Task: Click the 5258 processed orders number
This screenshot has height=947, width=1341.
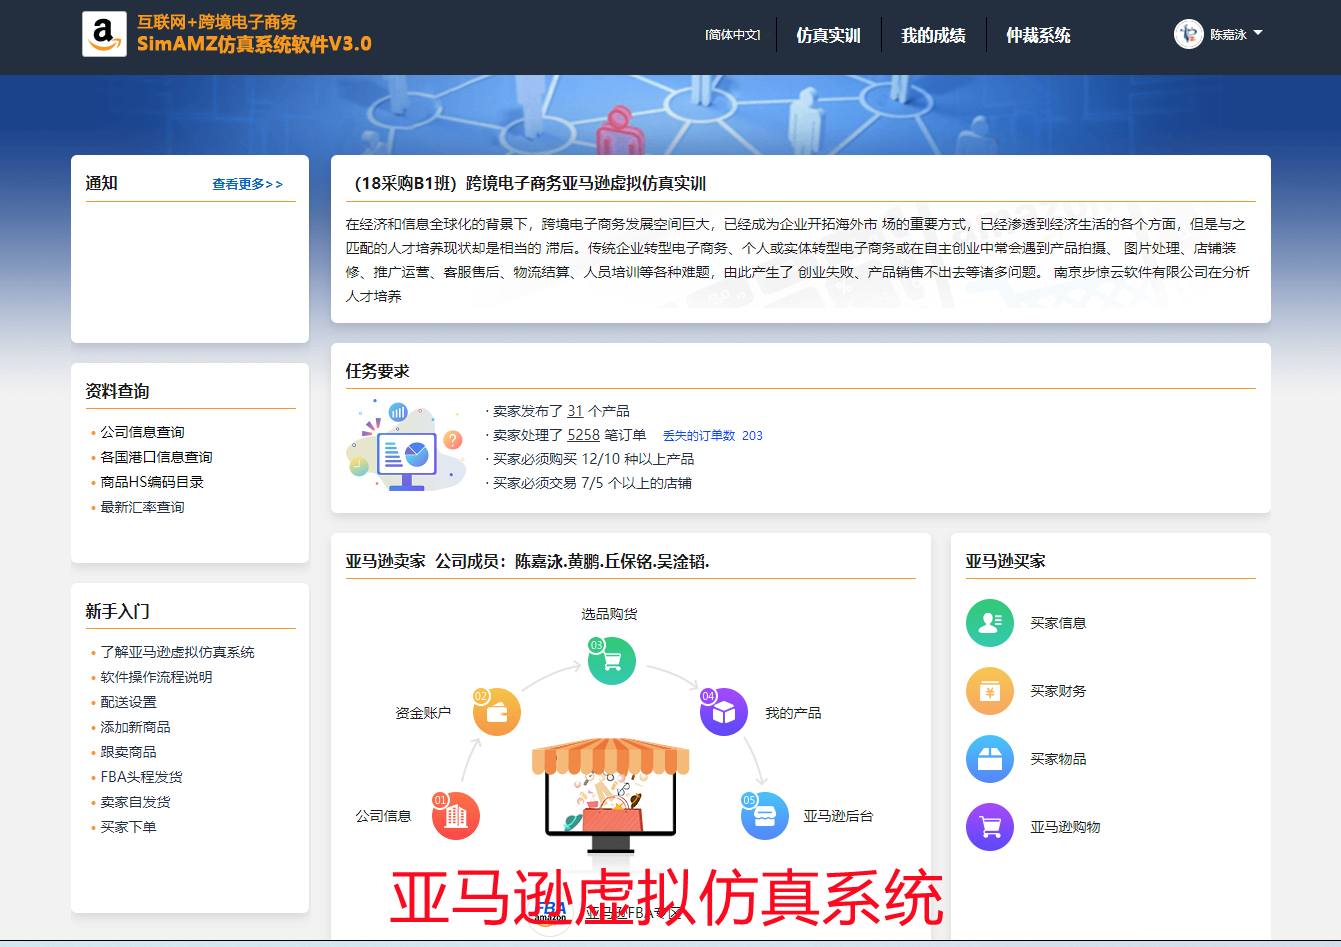Action: tap(583, 435)
